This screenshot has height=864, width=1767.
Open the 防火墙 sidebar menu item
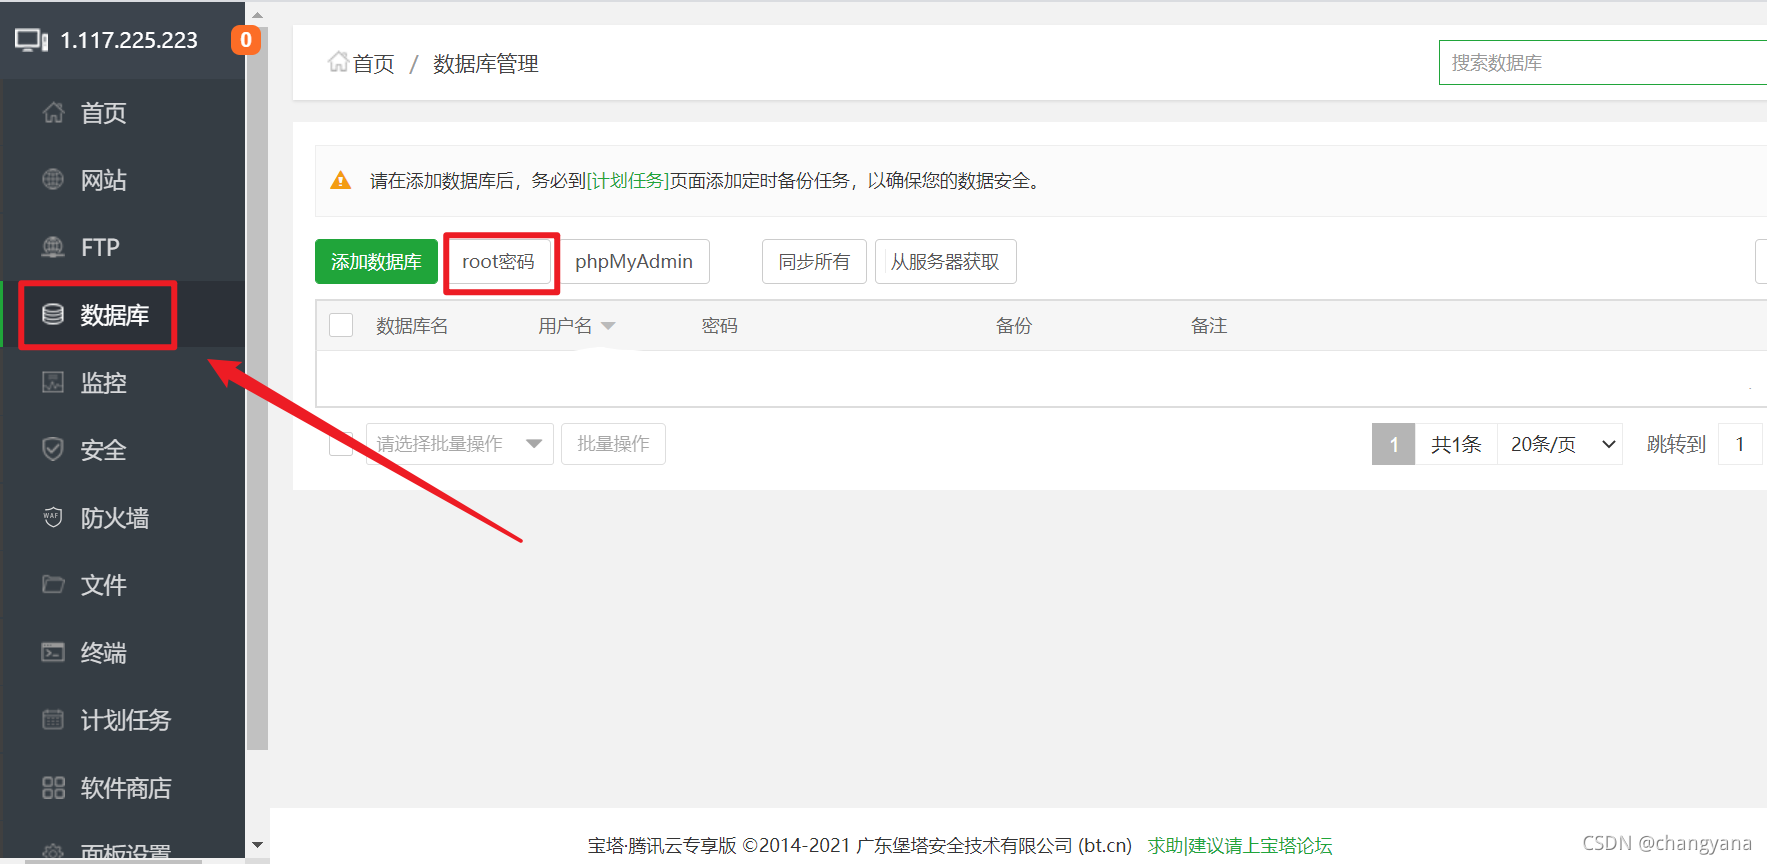(x=122, y=517)
